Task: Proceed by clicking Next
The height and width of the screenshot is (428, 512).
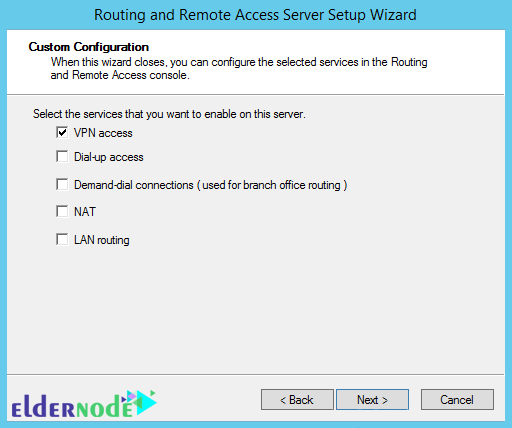Action: coord(372,399)
